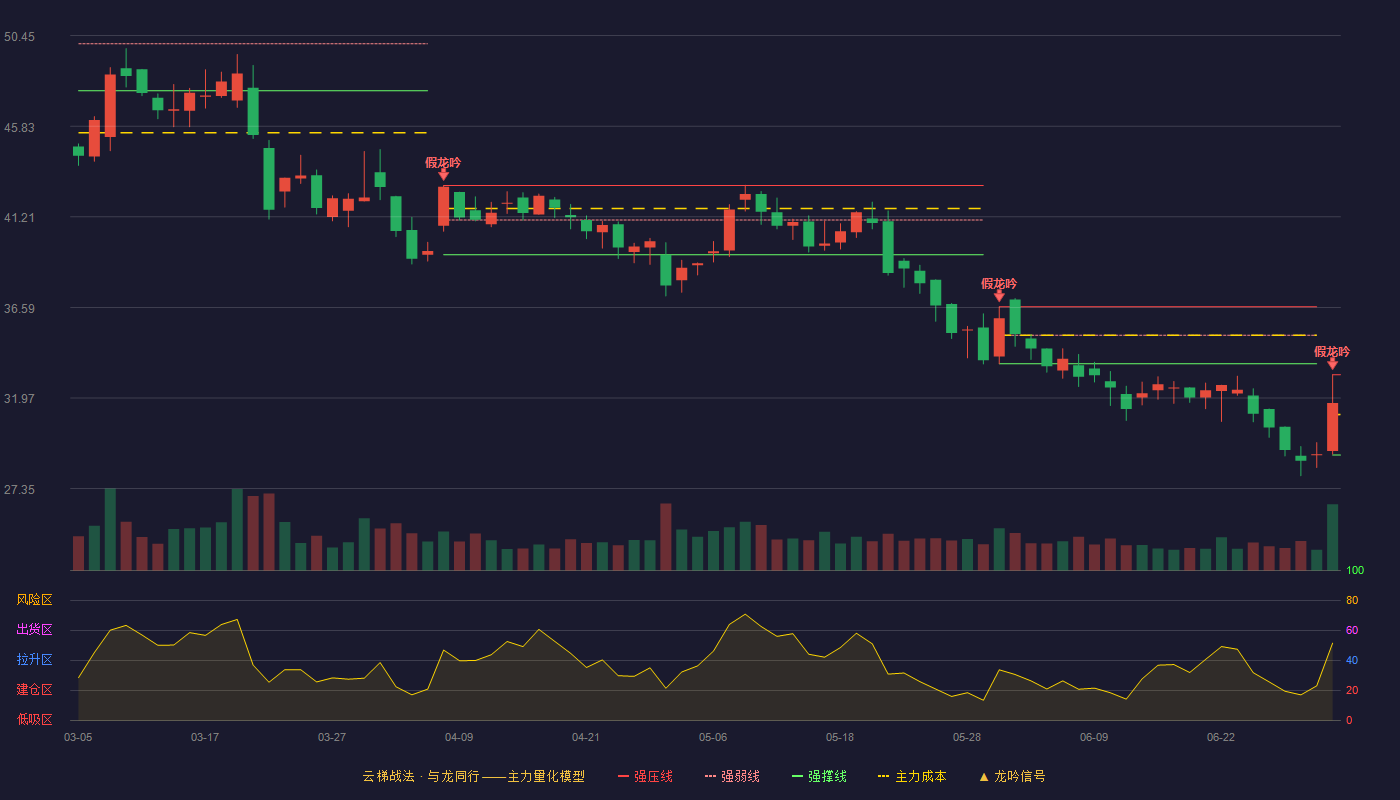The image size is (1400, 800).
Task: Select the 41.21 price axis label
Action: [19, 218]
